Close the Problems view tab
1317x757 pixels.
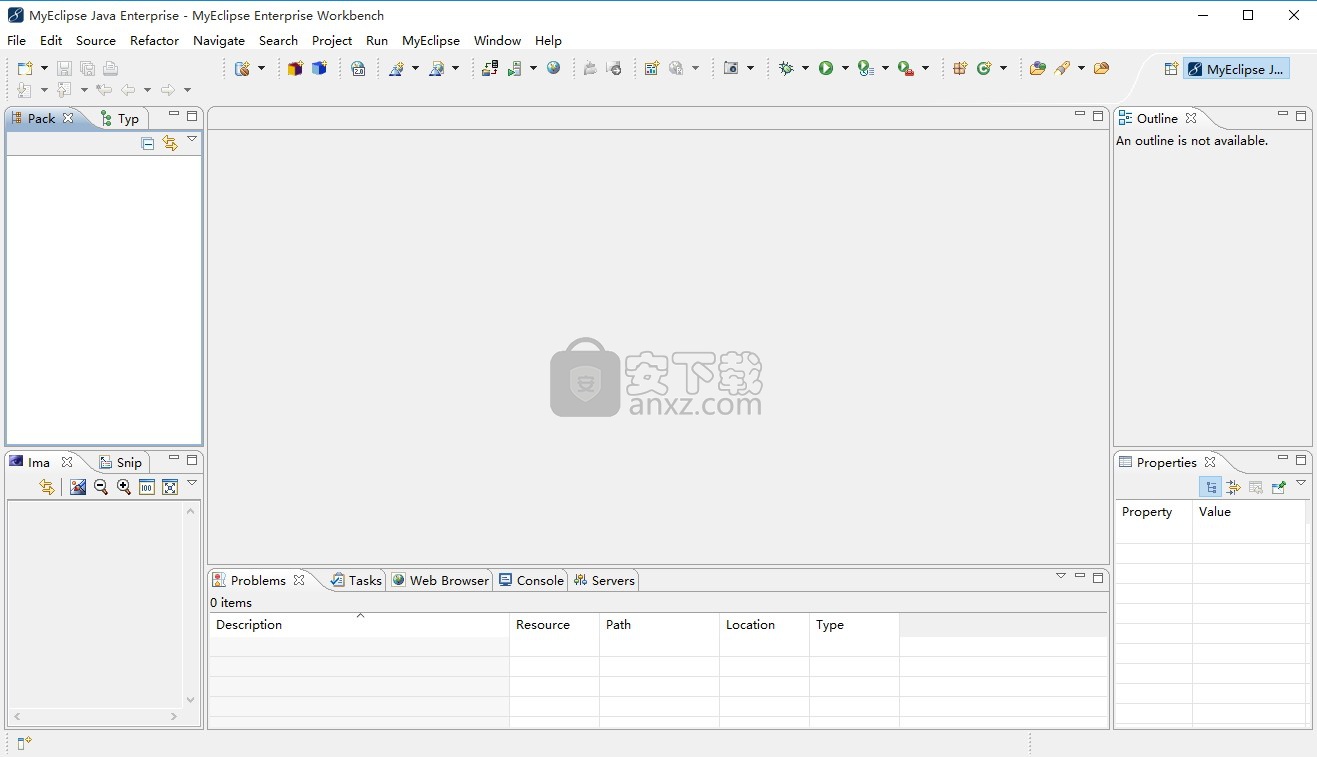[299, 580]
